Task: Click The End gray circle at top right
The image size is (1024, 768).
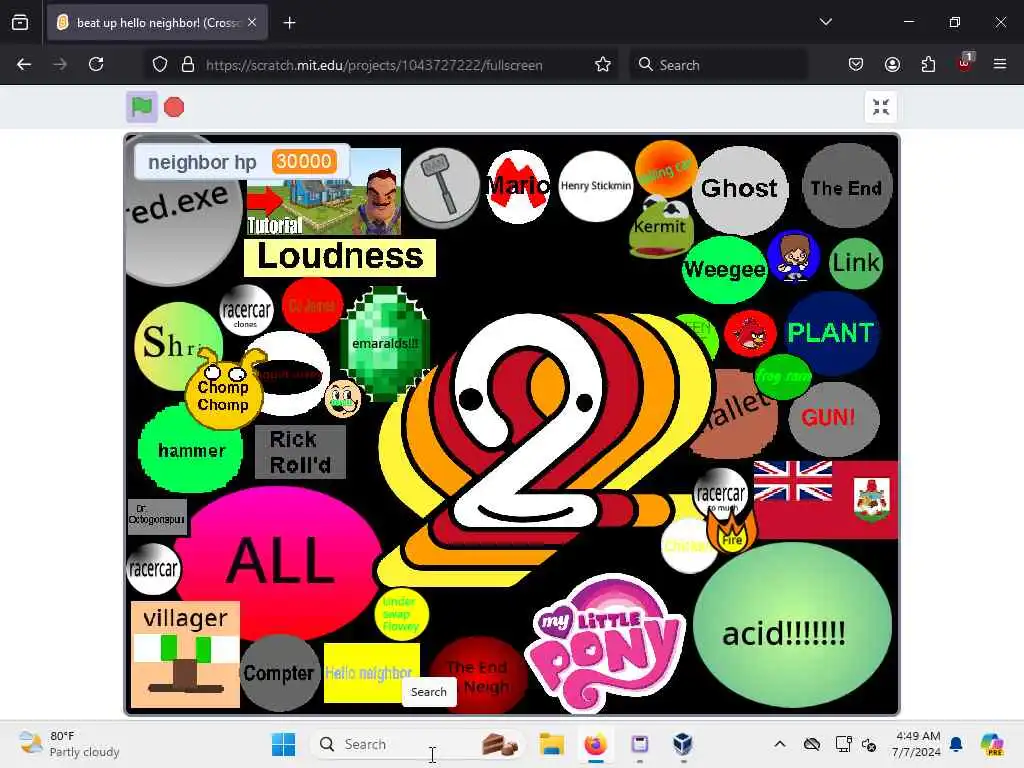Action: pyautogui.click(x=846, y=187)
